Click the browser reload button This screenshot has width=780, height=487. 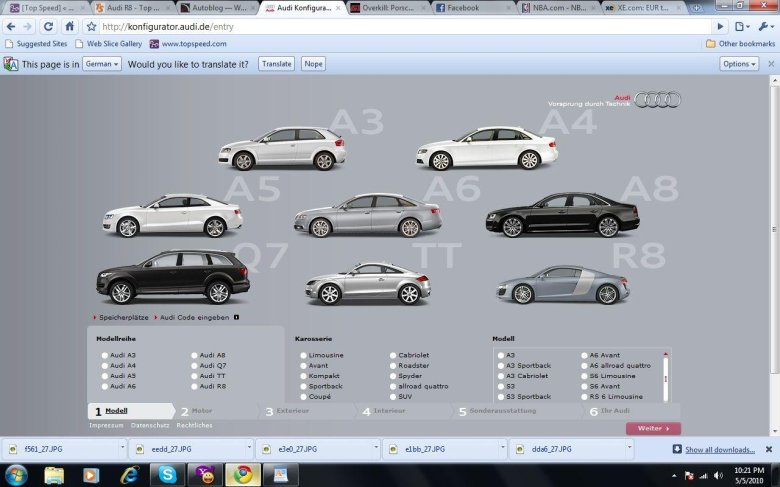[48, 26]
